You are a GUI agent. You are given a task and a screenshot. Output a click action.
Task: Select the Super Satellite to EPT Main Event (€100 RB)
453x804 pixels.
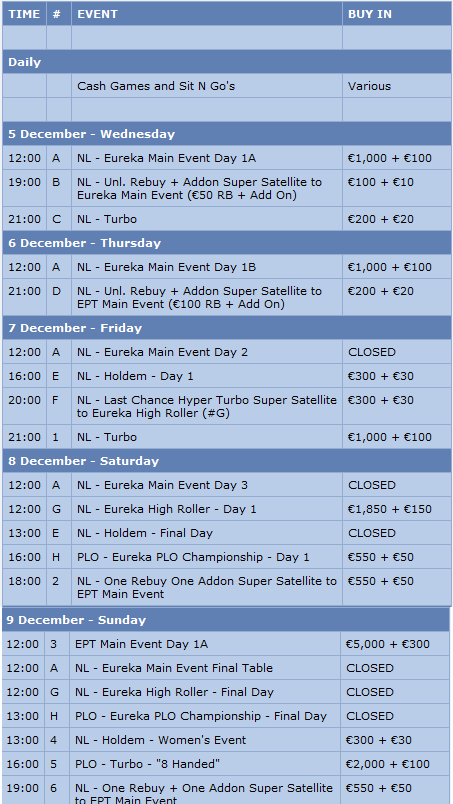(200, 297)
